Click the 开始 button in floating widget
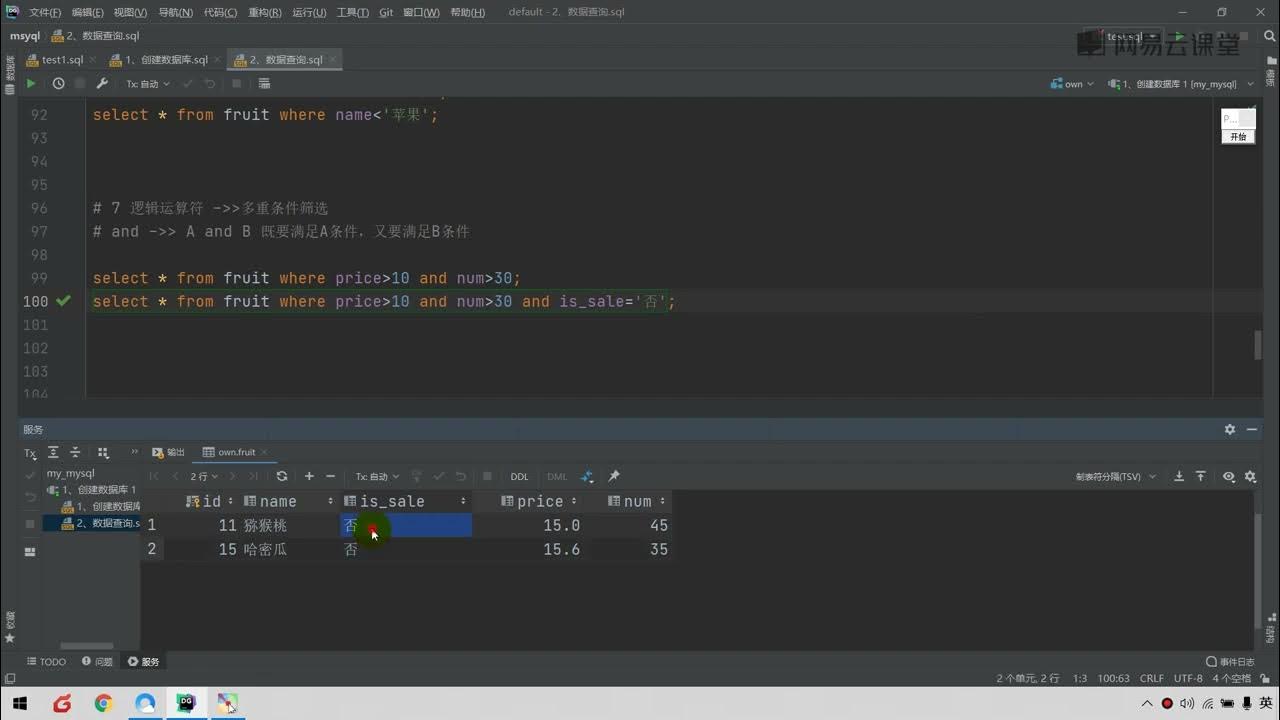The height and width of the screenshot is (720, 1280). pos(1238,137)
